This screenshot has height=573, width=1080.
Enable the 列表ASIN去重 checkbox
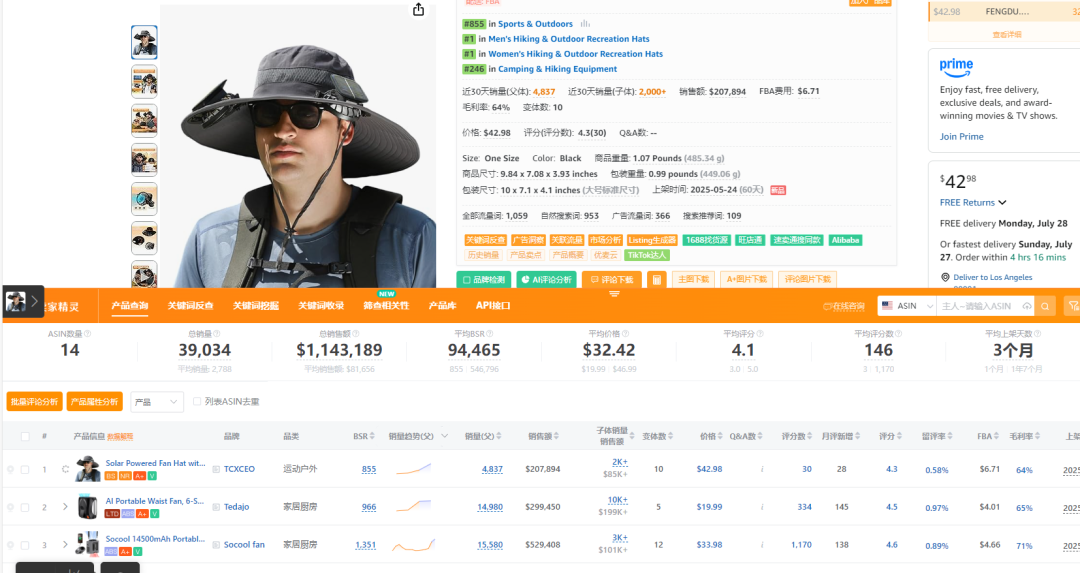coord(197,402)
